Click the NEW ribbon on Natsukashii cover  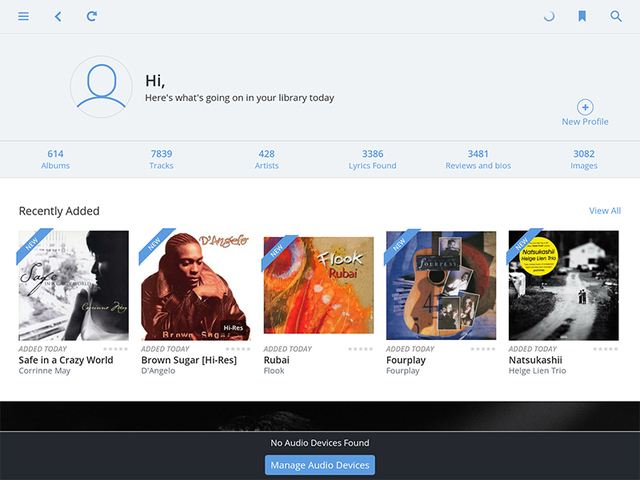point(523,245)
